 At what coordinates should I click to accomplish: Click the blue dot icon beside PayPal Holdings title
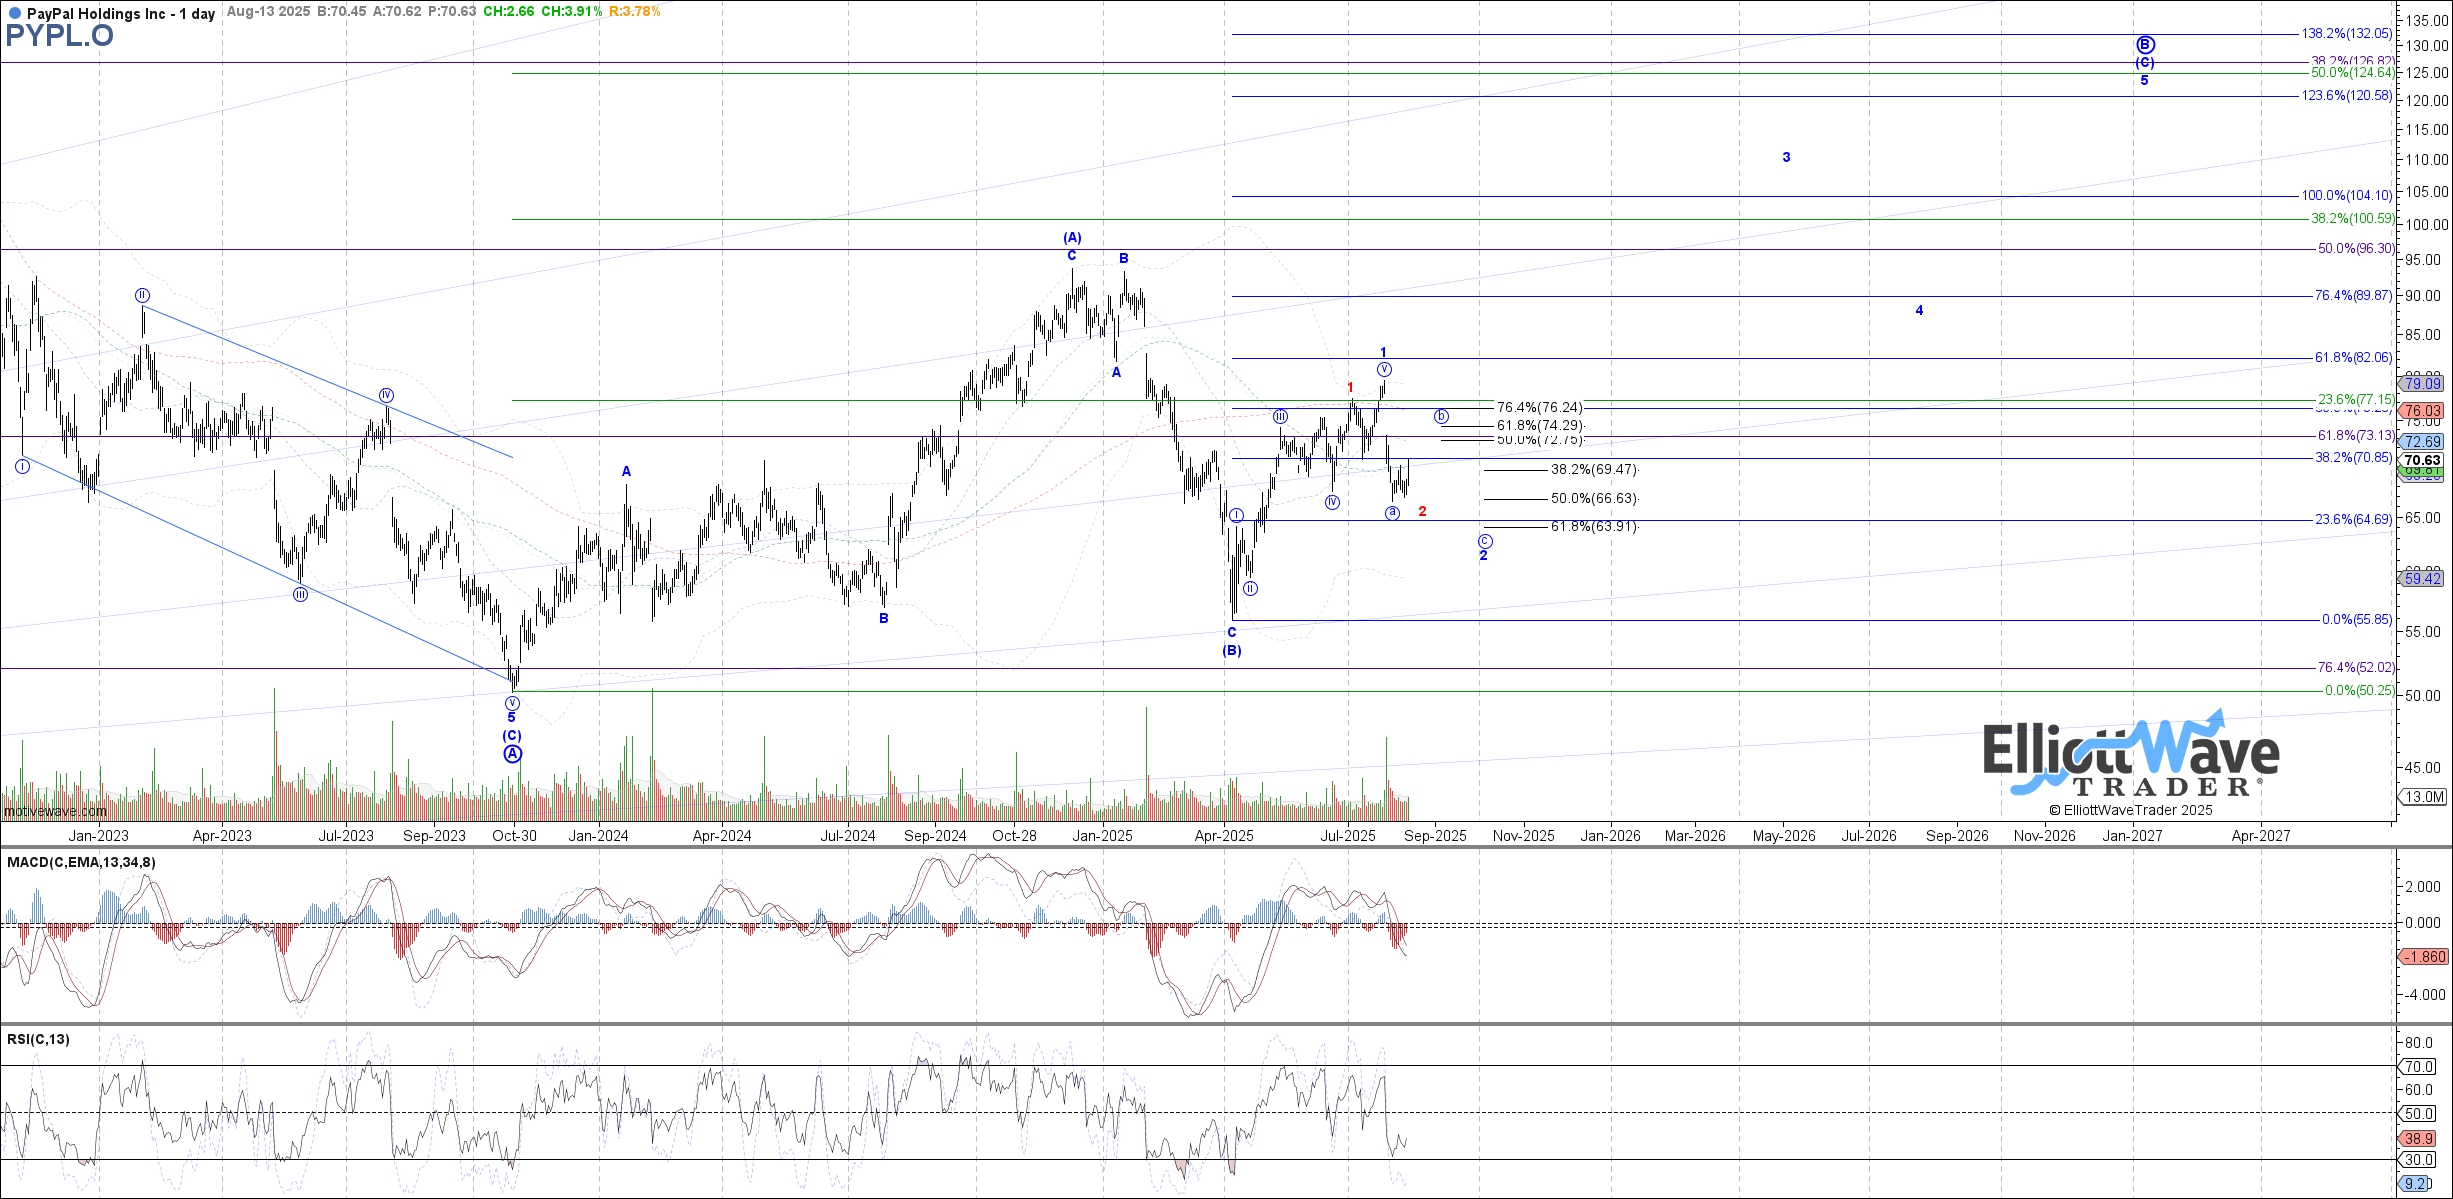(x=14, y=14)
